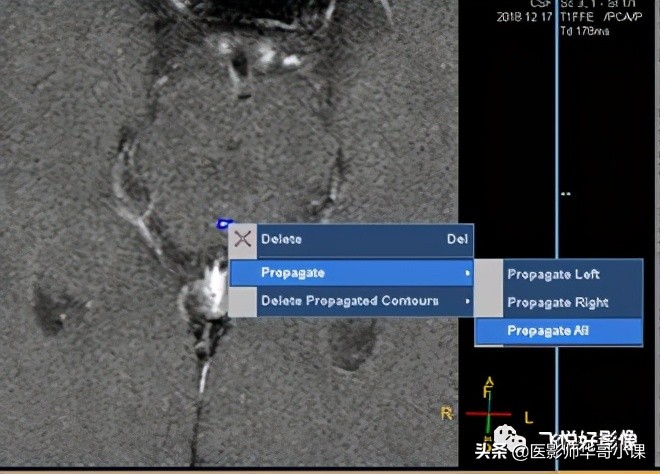Click the icon slot beside Propagate Left

487,274
